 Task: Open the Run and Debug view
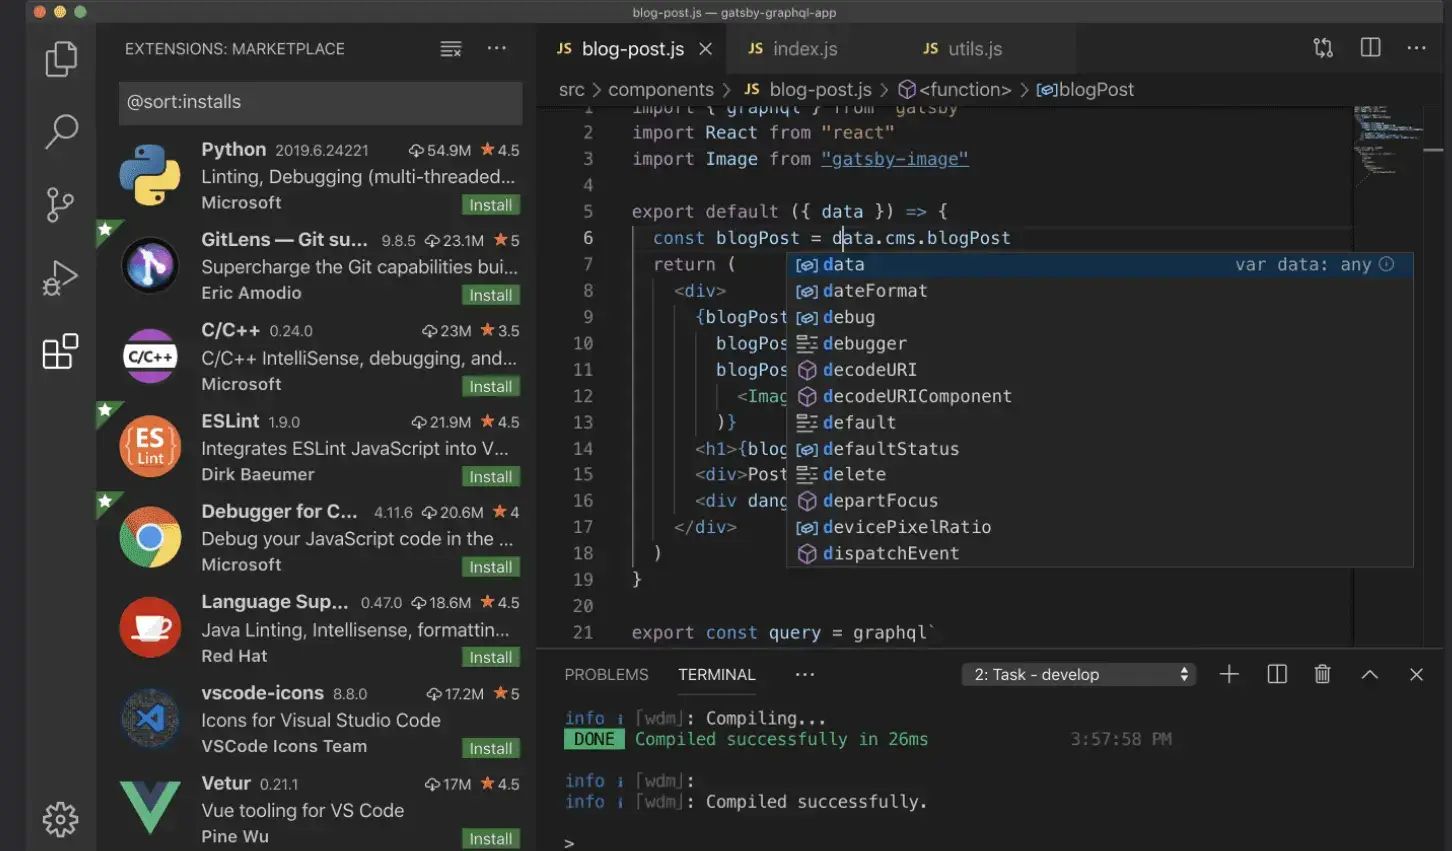coord(60,278)
